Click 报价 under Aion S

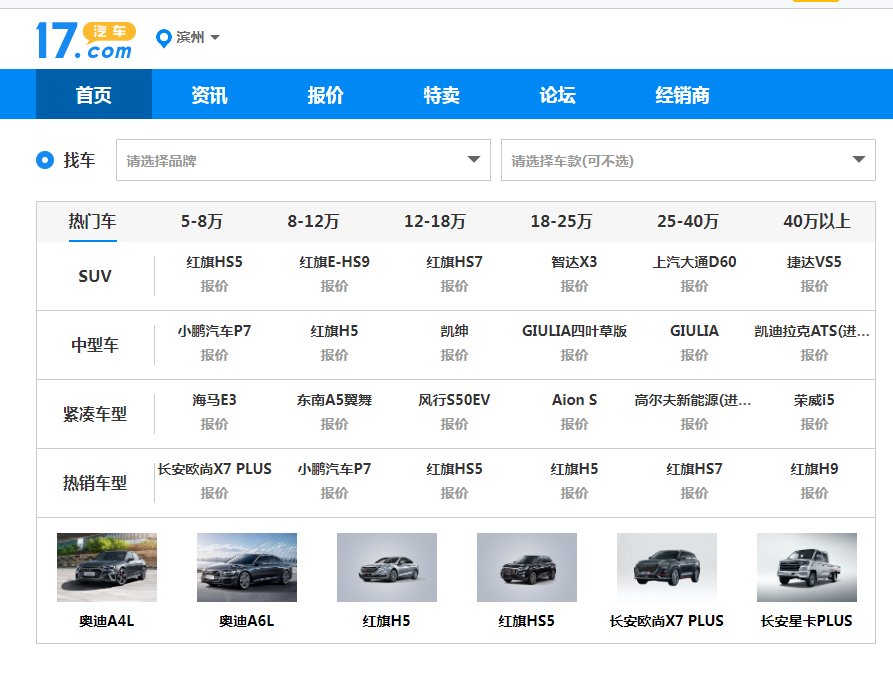[574, 424]
